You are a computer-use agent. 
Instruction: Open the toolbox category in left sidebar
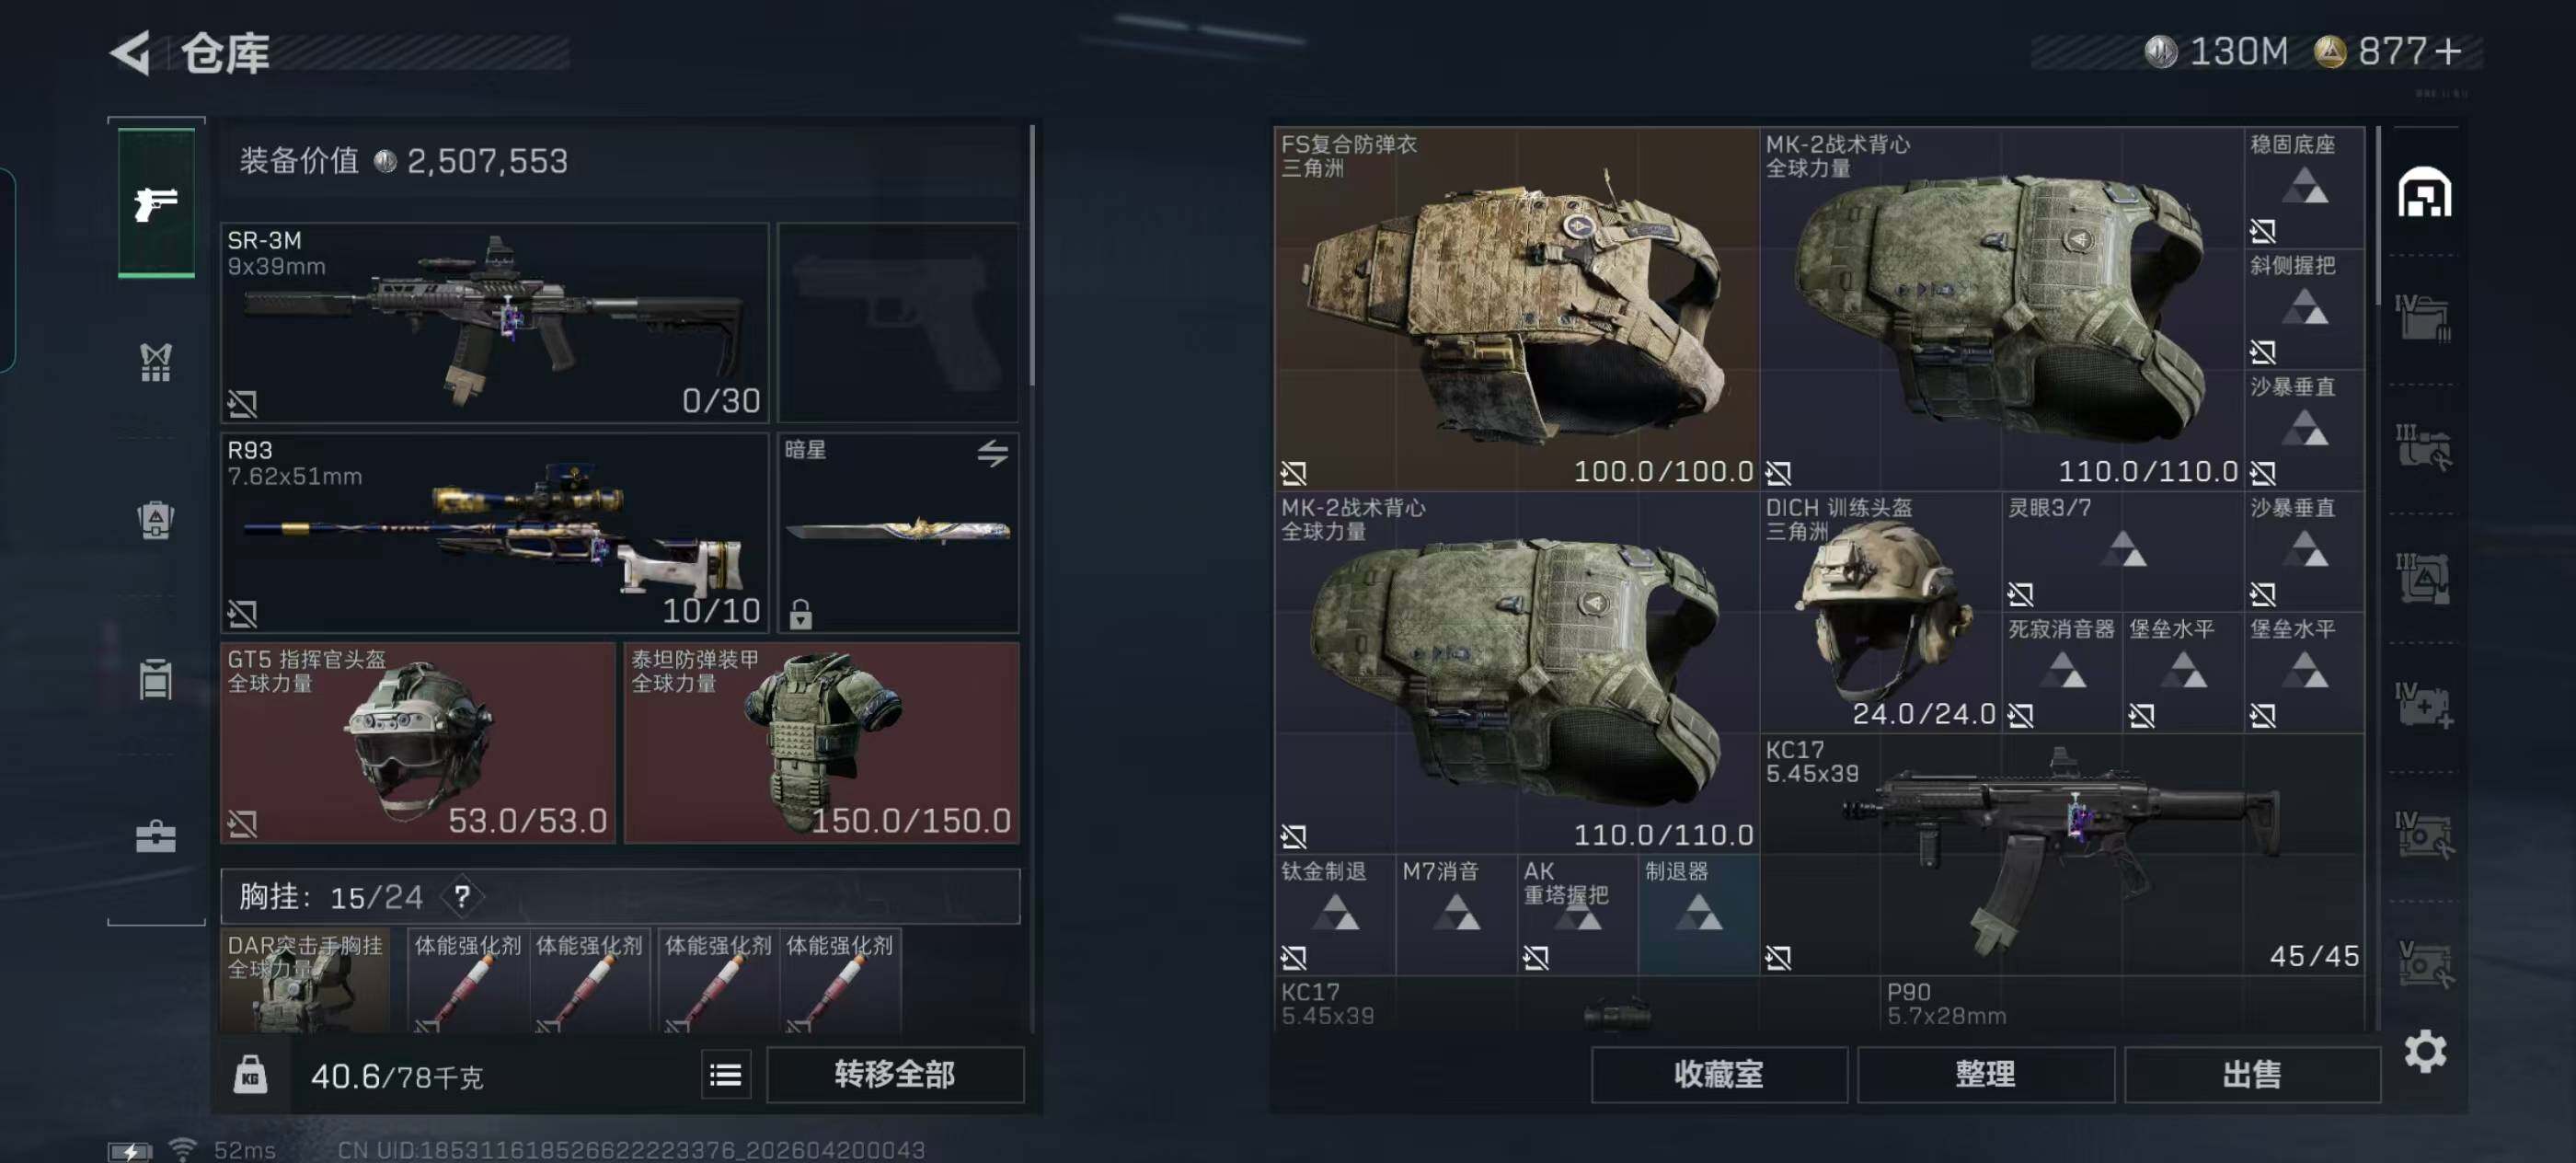click(156, 836)
